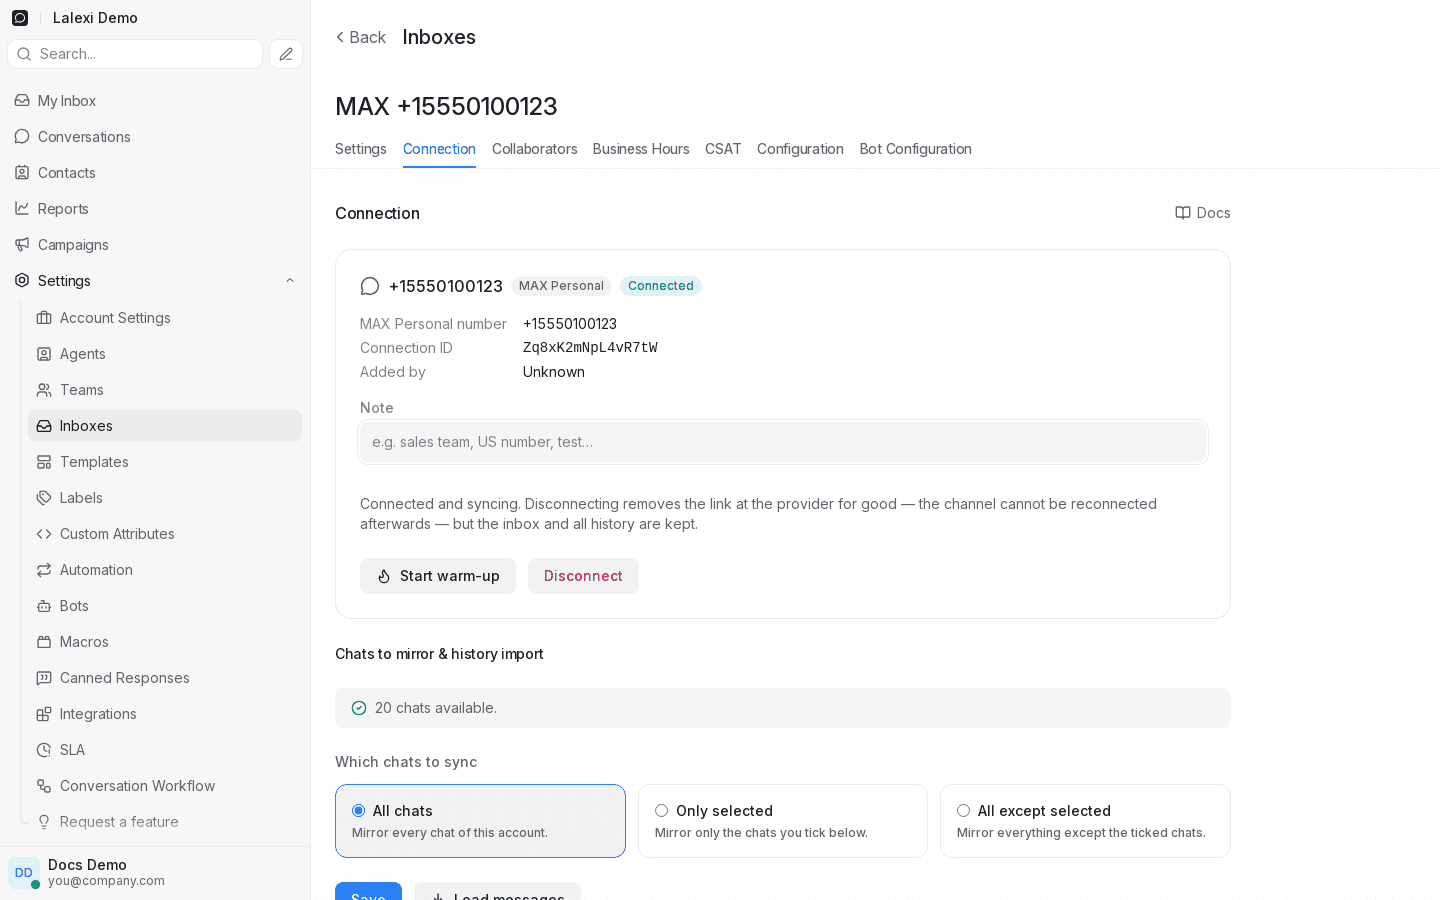
Task: Open the Docs book icon link
Action: (1183, 213)
